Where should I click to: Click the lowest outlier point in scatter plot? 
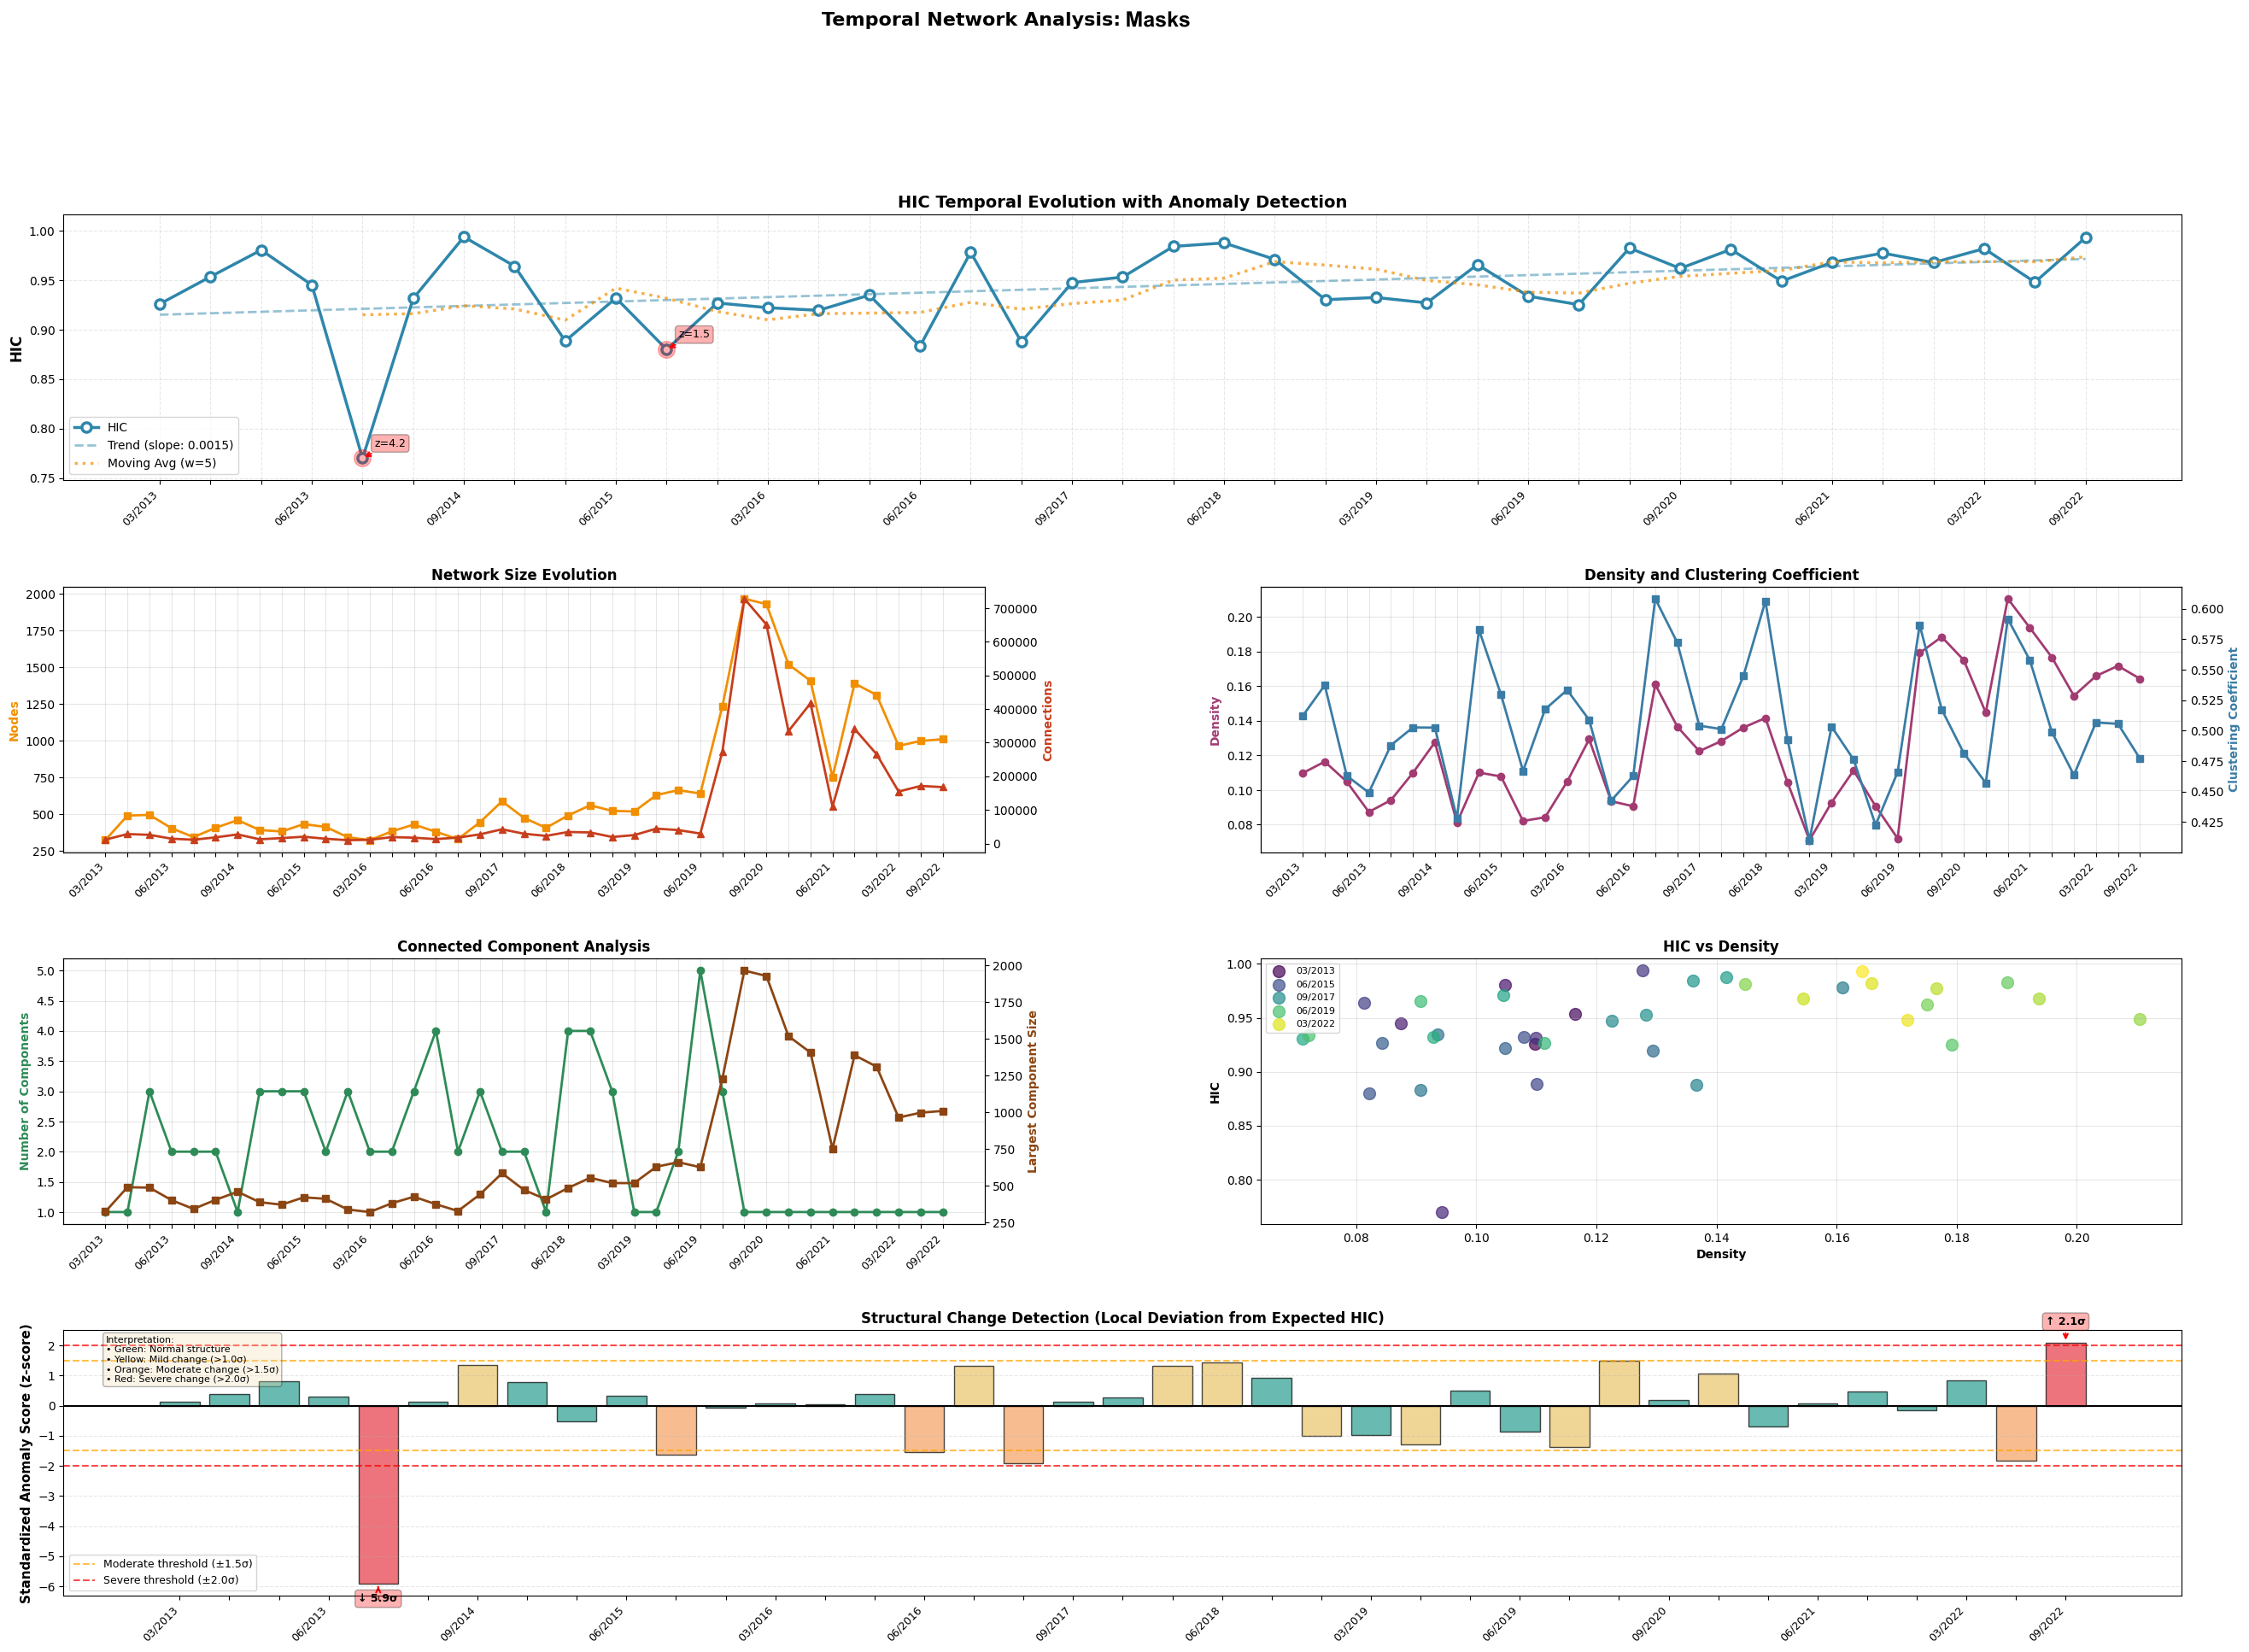pyautogui.click(x=1441, y=1212)
